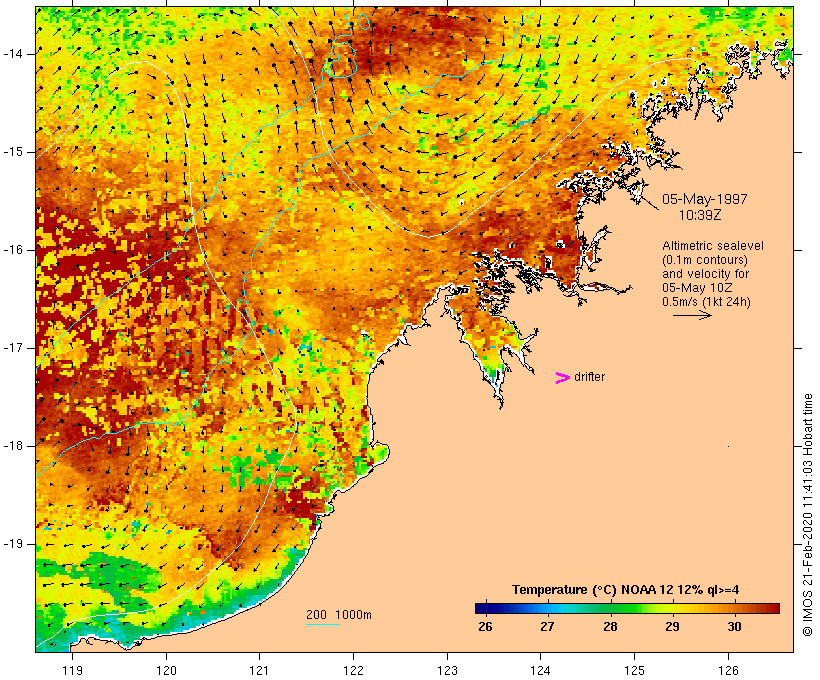The width and height of the screenshot is (820, 680).
Task: Click the velocity scale reference arrow
Action: click(x=692, y=315)
